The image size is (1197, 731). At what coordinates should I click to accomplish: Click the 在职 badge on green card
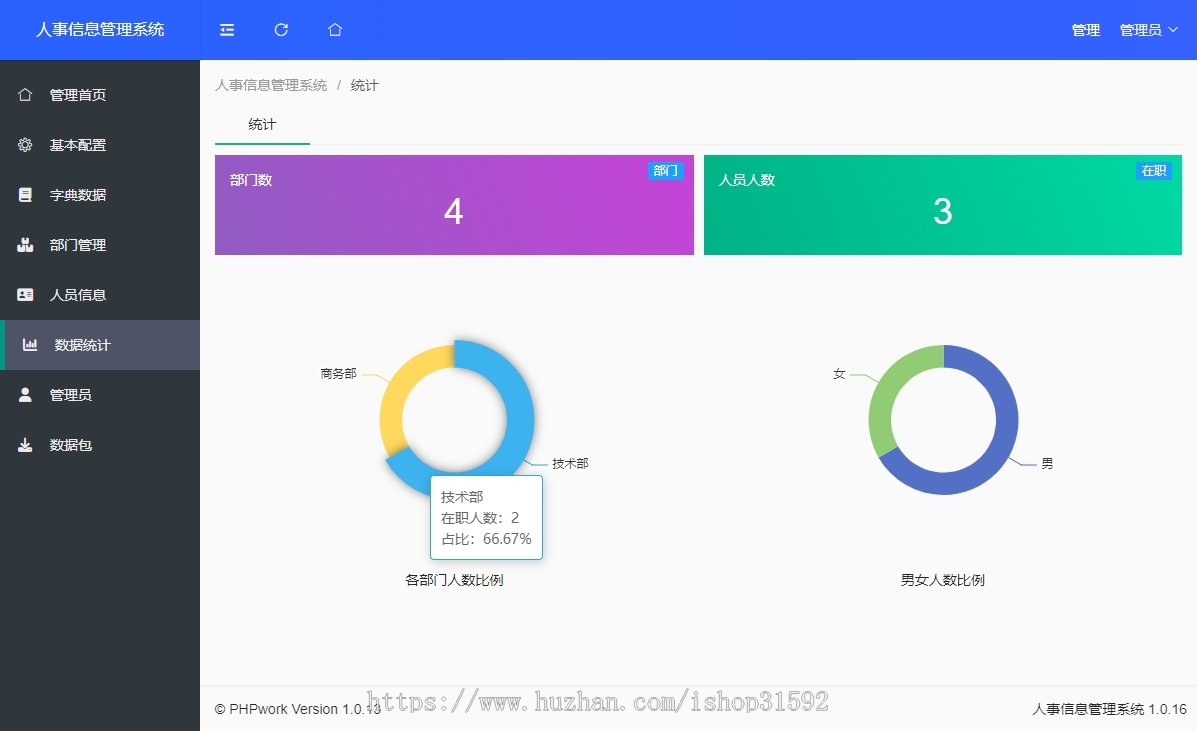1153,171
